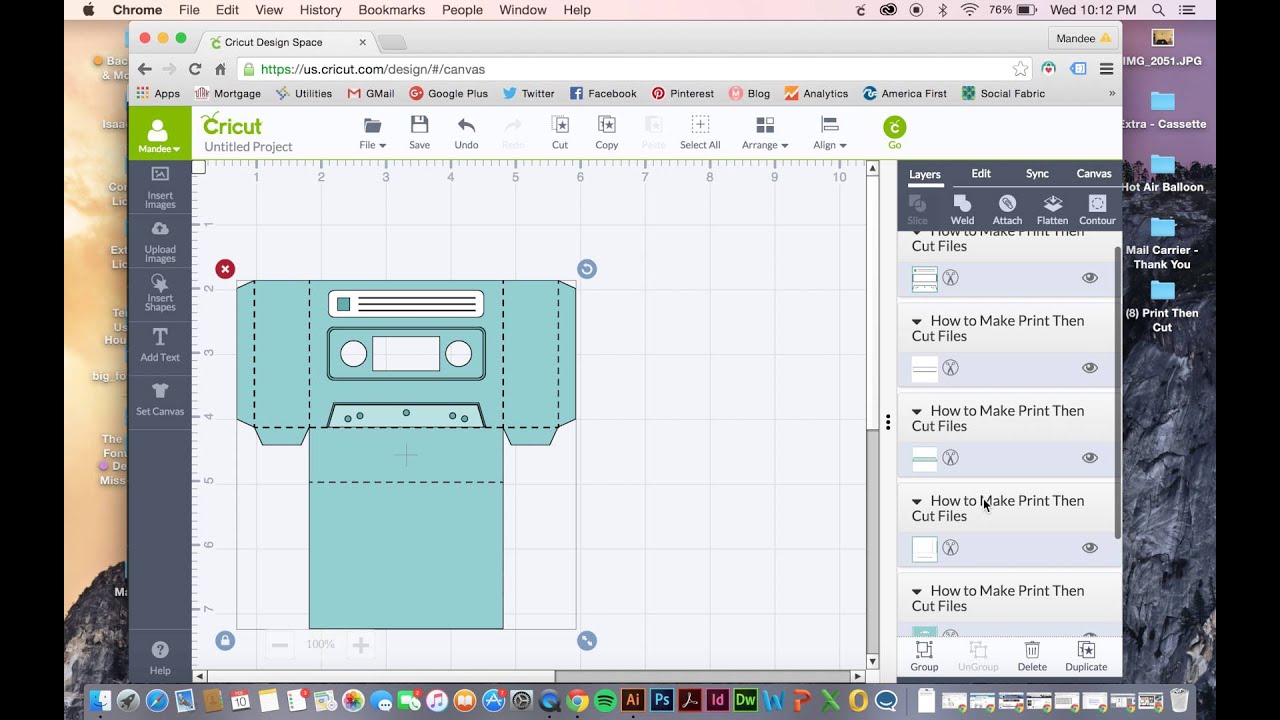
Task: Zoom out with the minus button
Action: (280, 645)
